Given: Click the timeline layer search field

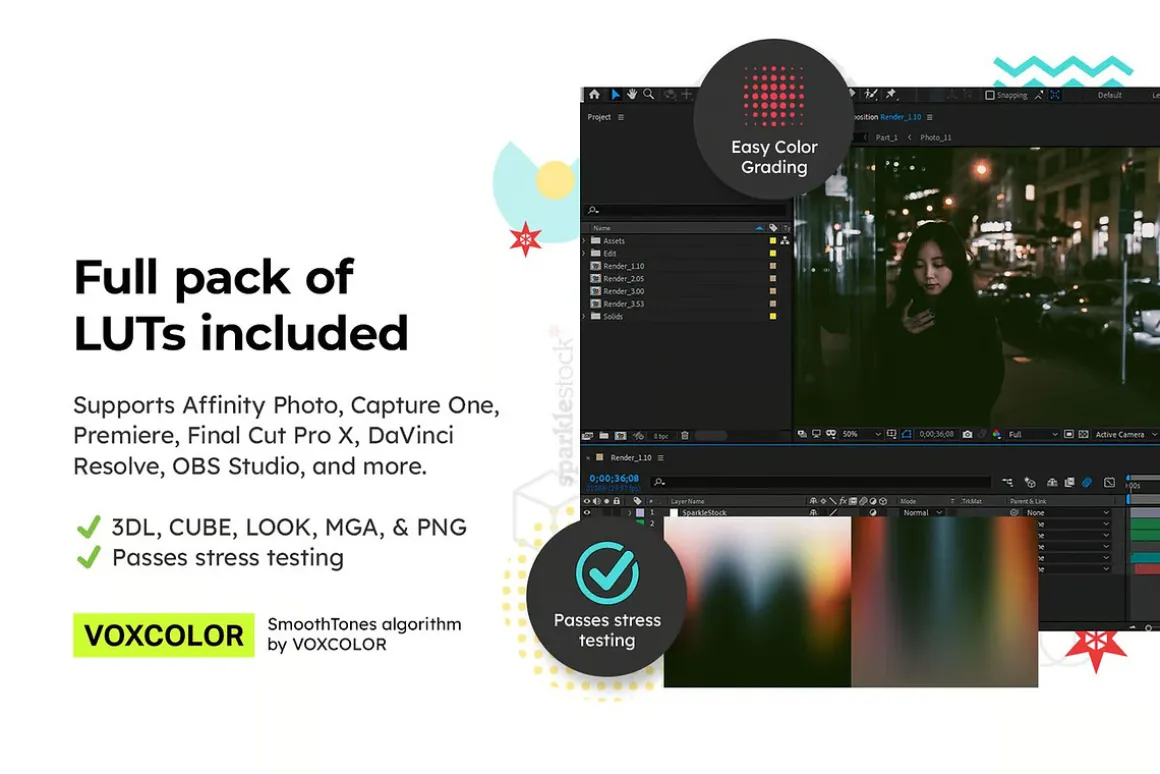Looking at the screenshot, I should [x=819, y=482].
